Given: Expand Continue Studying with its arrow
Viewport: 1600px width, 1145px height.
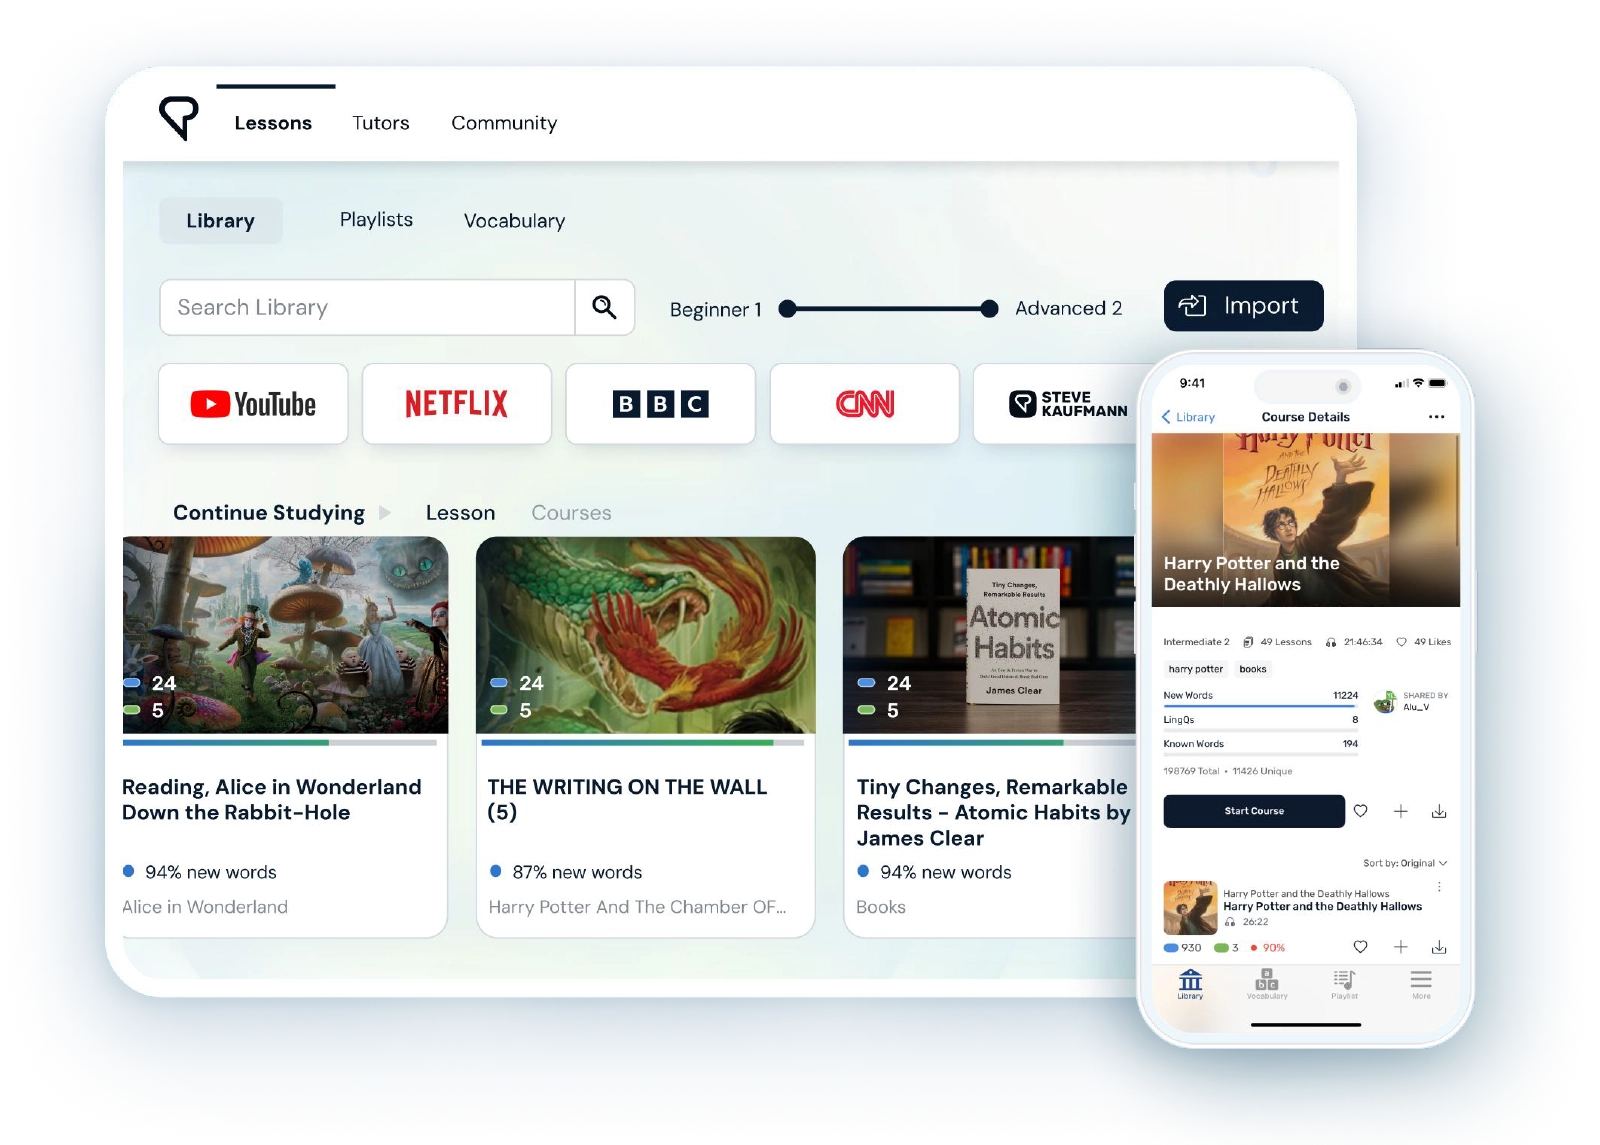Looking at the screenshot, I should click(385, 512).
